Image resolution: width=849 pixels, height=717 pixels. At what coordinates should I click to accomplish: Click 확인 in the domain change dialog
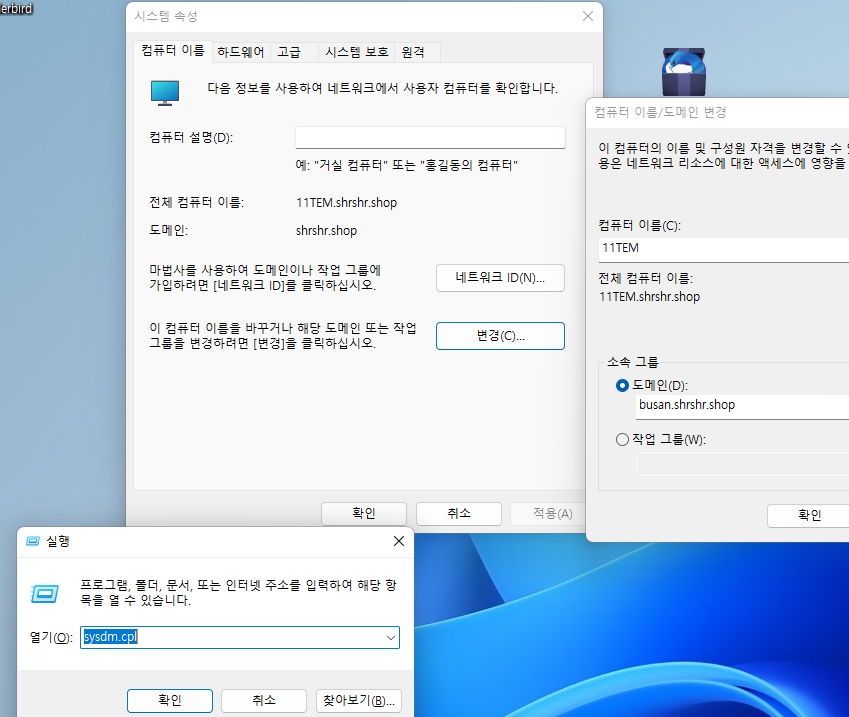809,516
